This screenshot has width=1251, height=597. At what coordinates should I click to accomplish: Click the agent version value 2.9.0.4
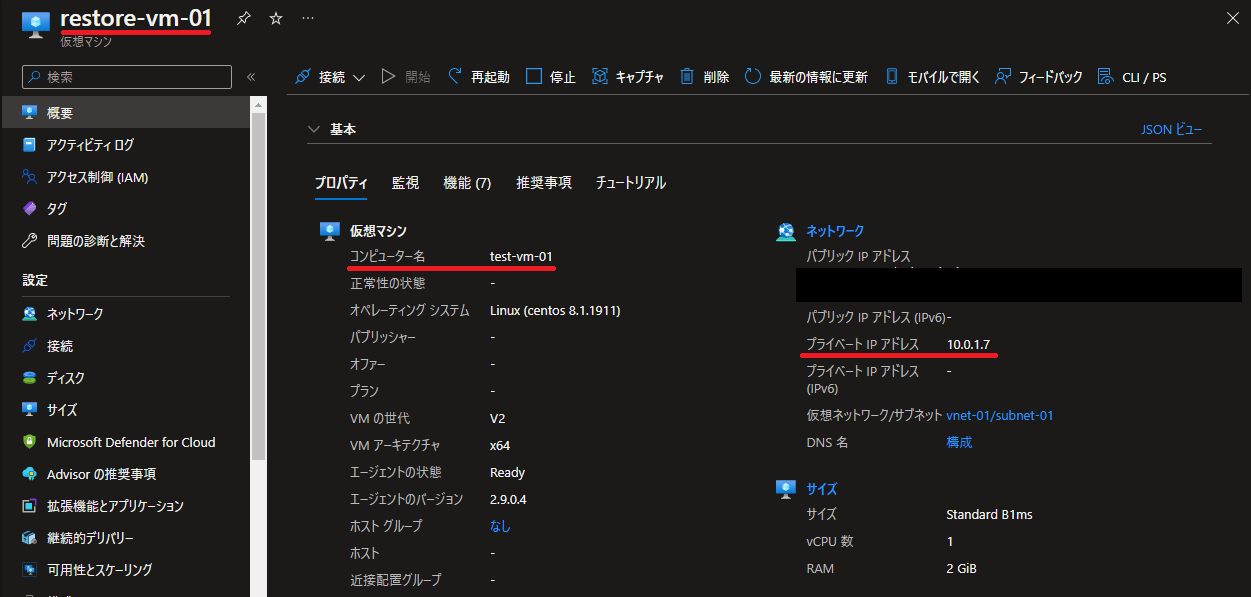508,499
